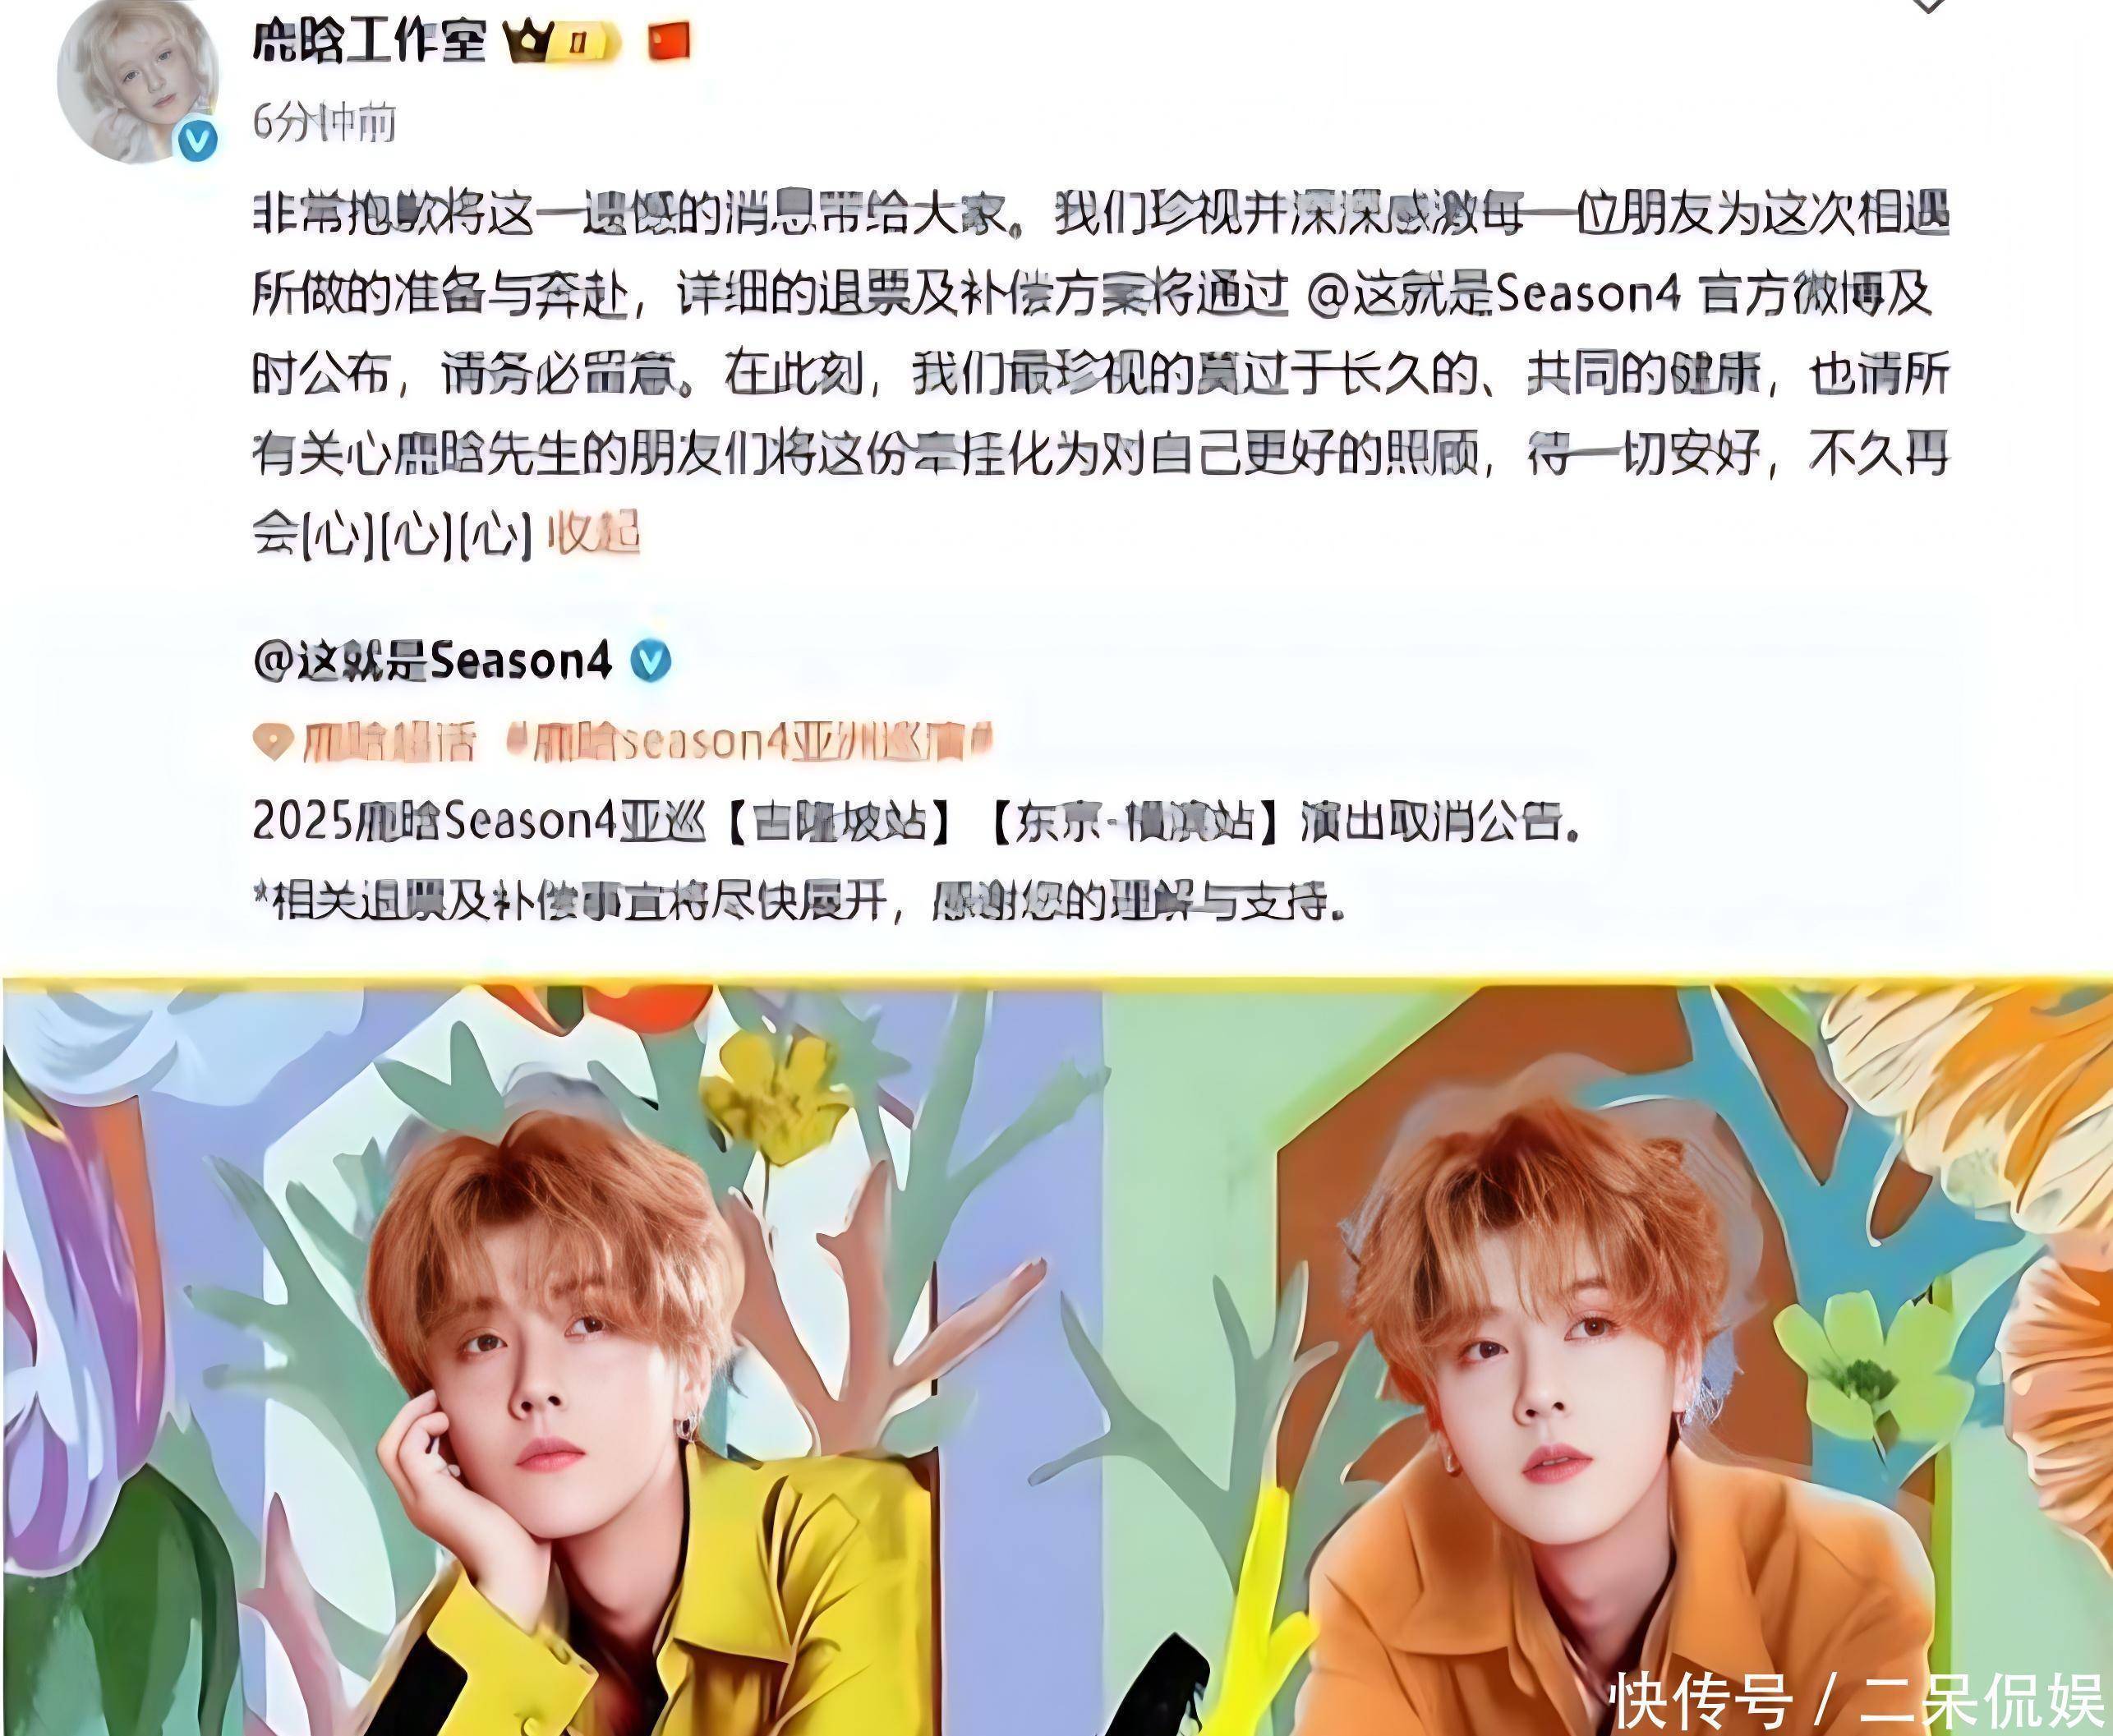The width and height of the screenshot is (2113, 1736).
Task: Open the 鹿晗超话 super topic link
Action: 389,742
